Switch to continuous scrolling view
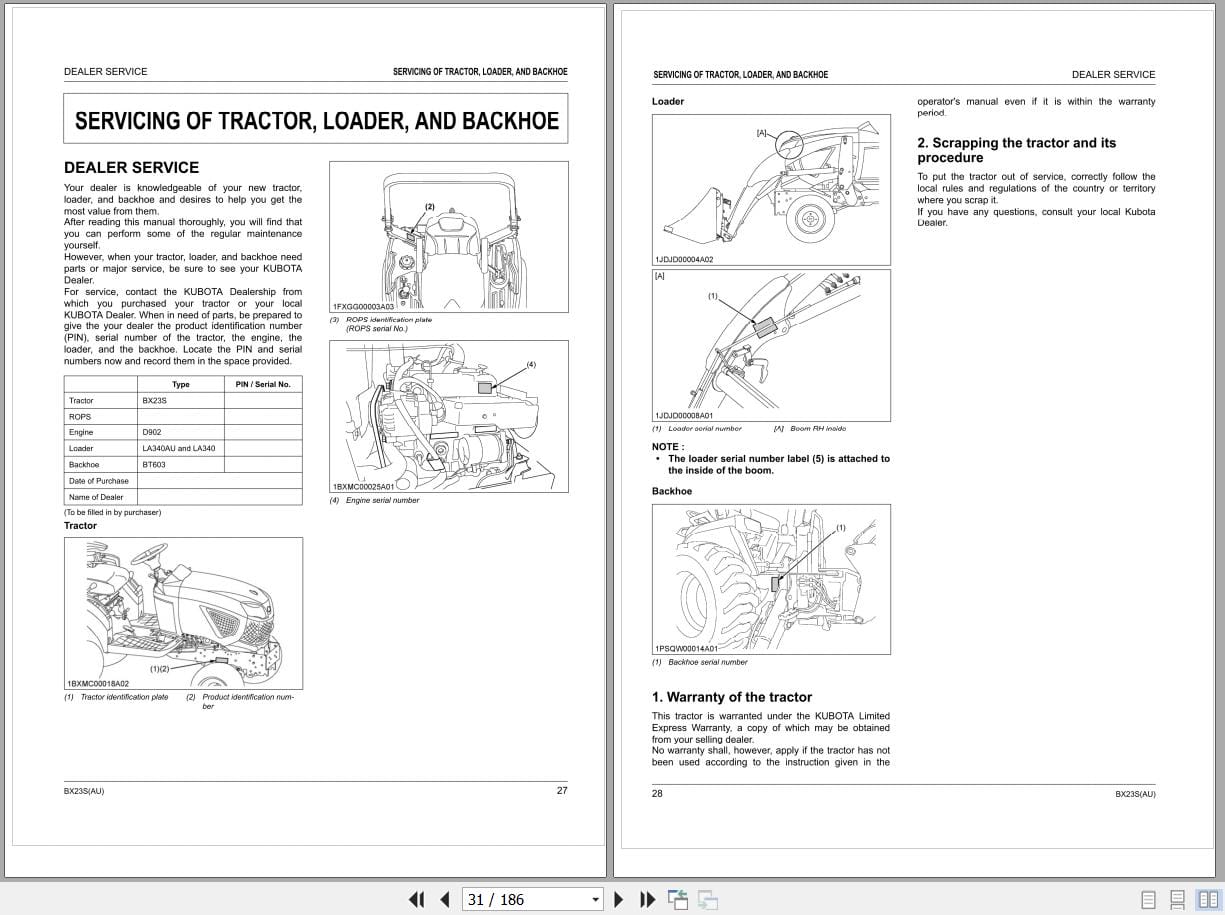The width and height of the screenshot is (1225, 915). tap(1178, 900)
